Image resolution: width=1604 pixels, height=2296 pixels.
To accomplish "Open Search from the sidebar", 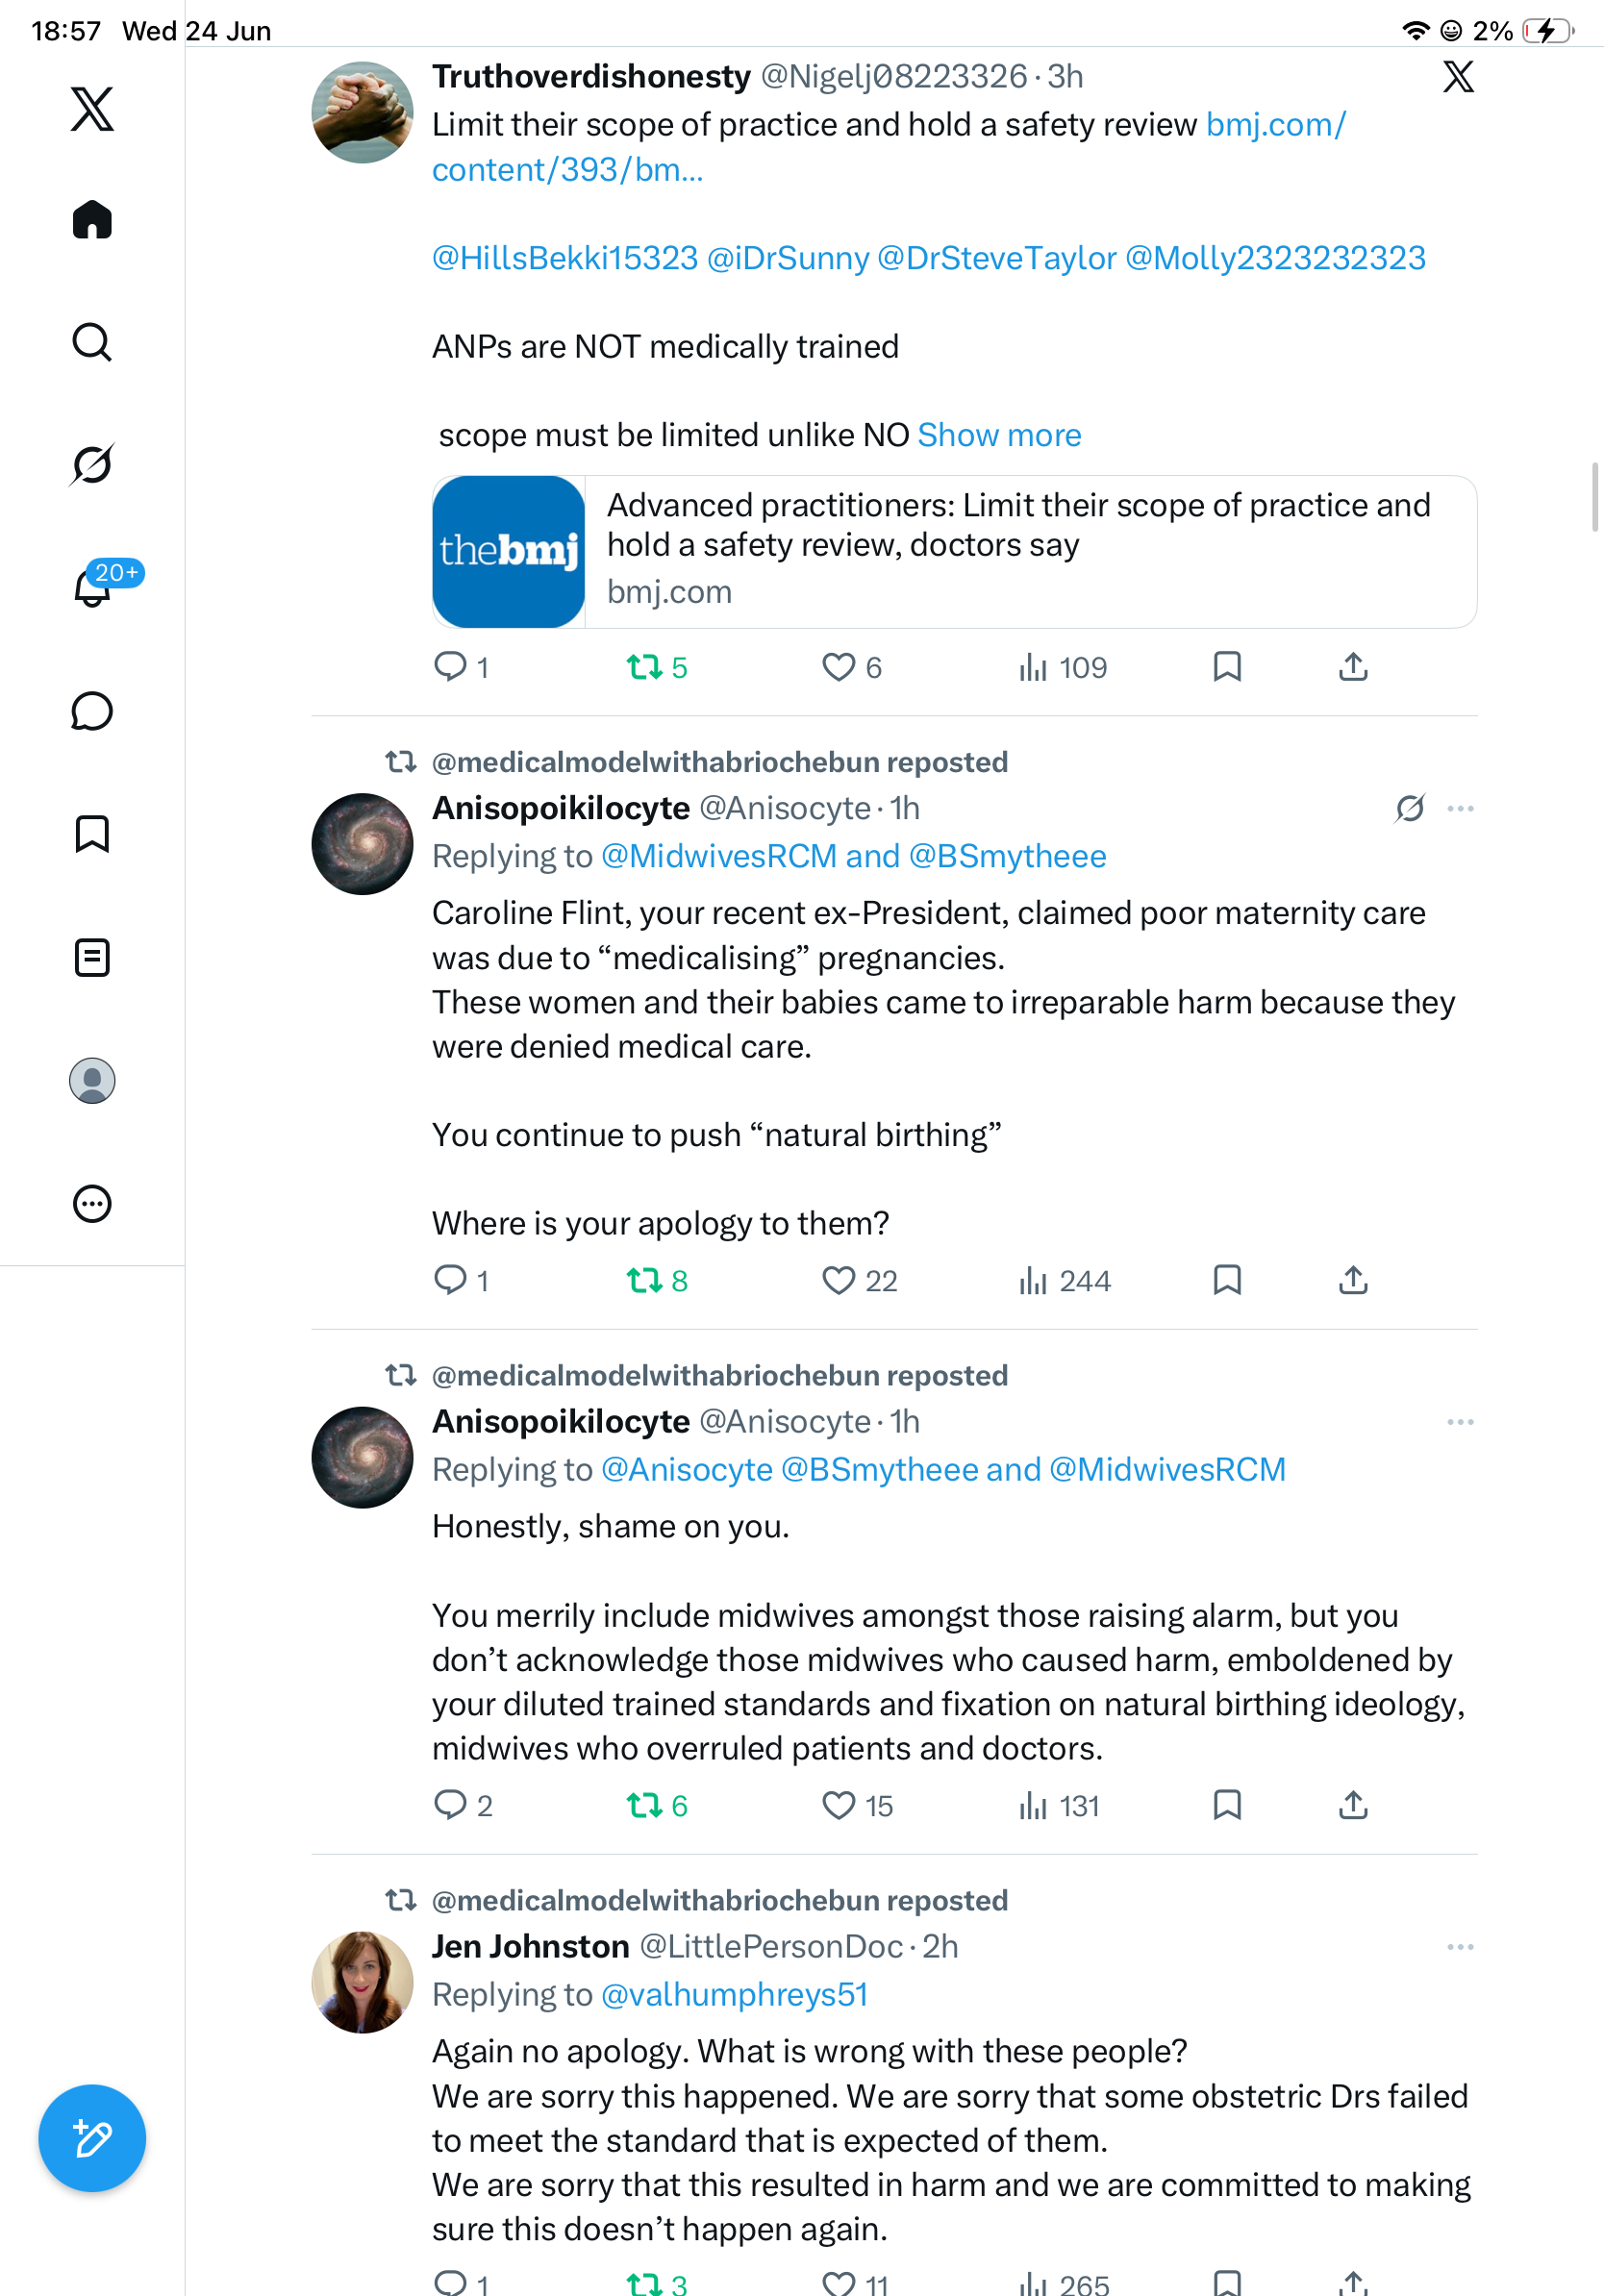I will pyautogui.click(x=92, y=342).
